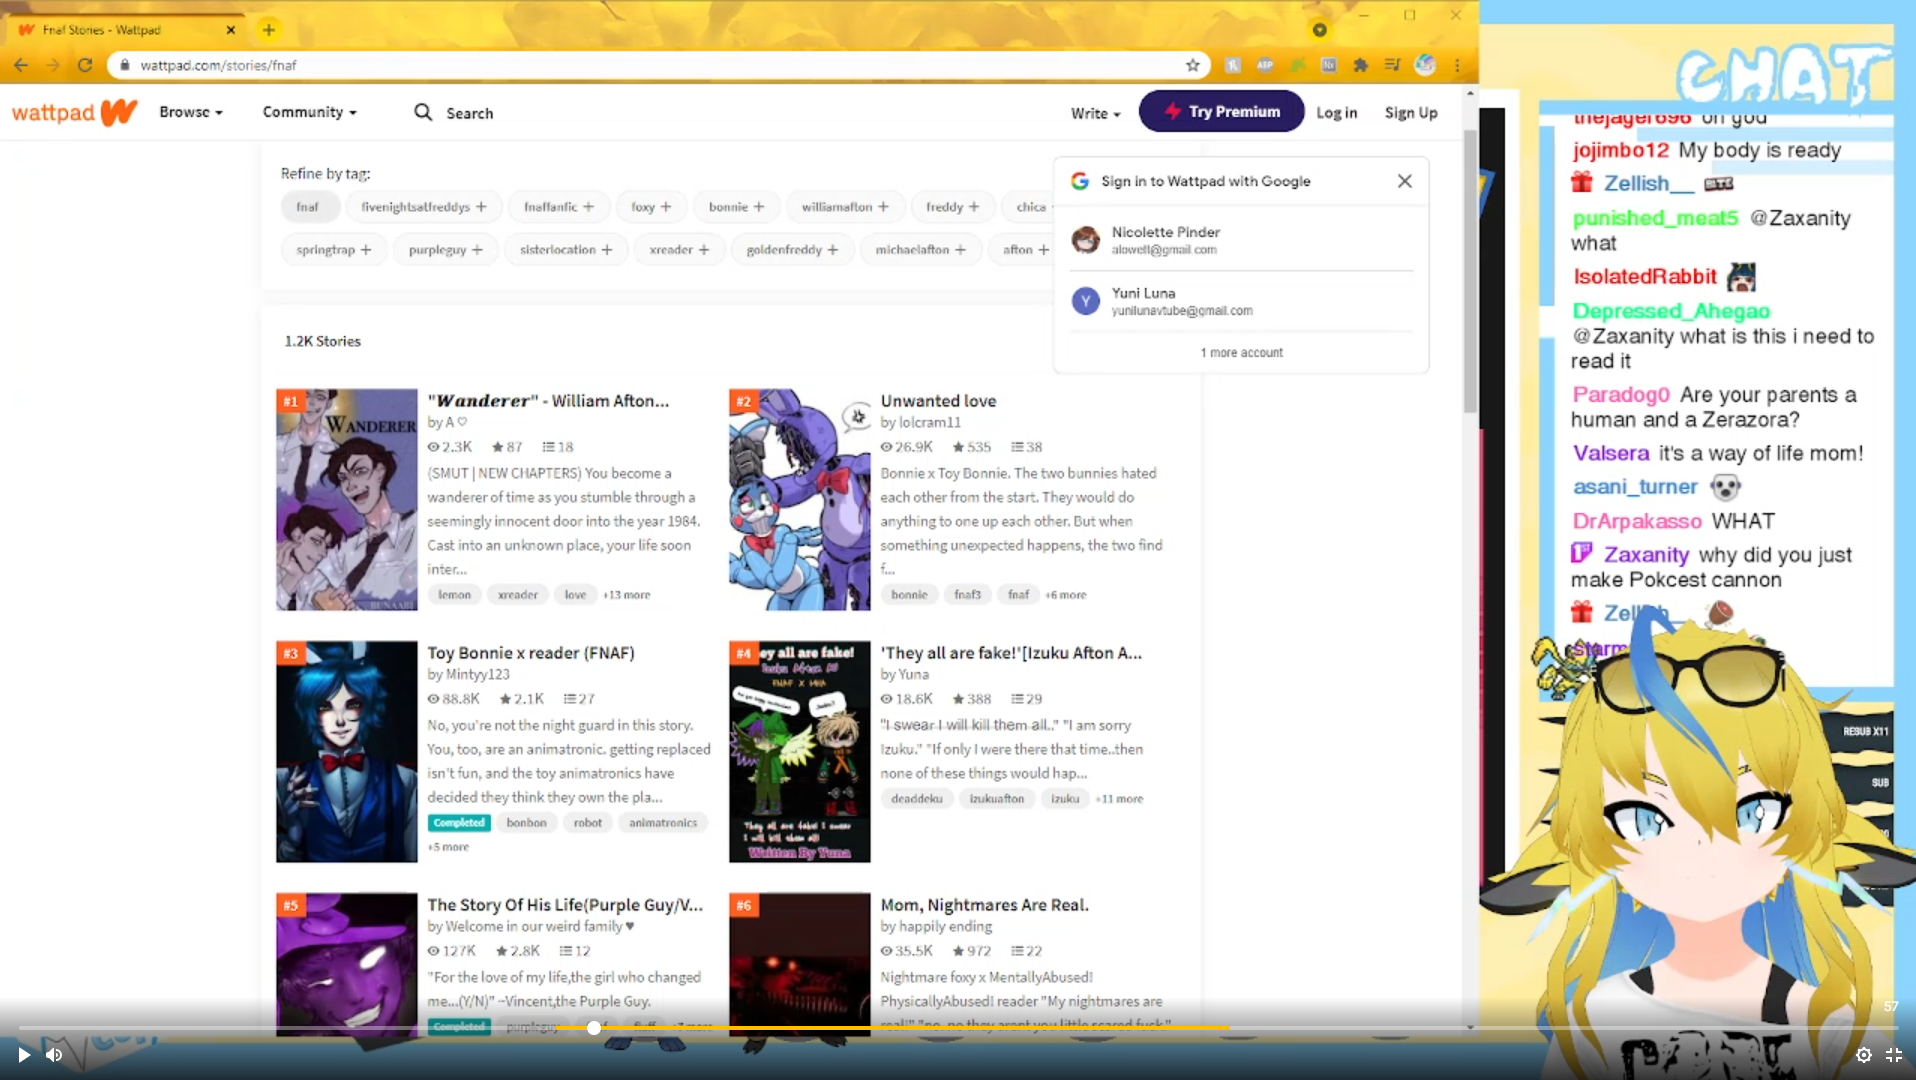This screenshot has width=1916, height=1080.
Task: Expand the Browse dropdown
Action: [x=191, y=112]
